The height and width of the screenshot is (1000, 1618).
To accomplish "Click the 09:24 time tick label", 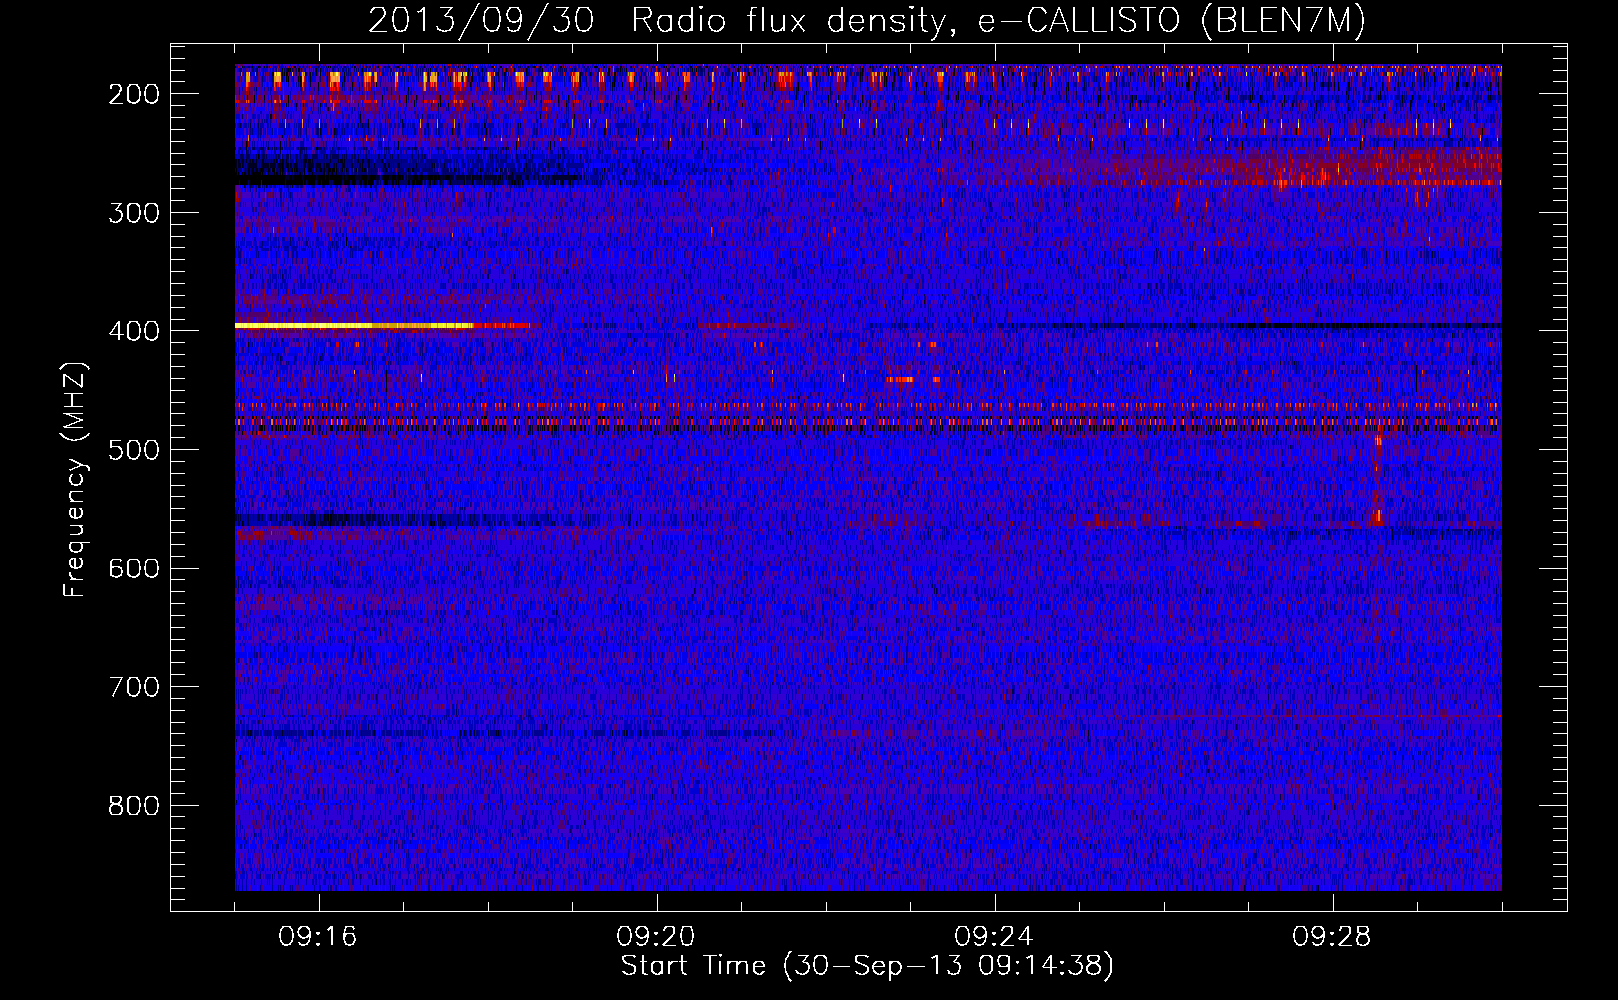I will click(x=994, y=937).
